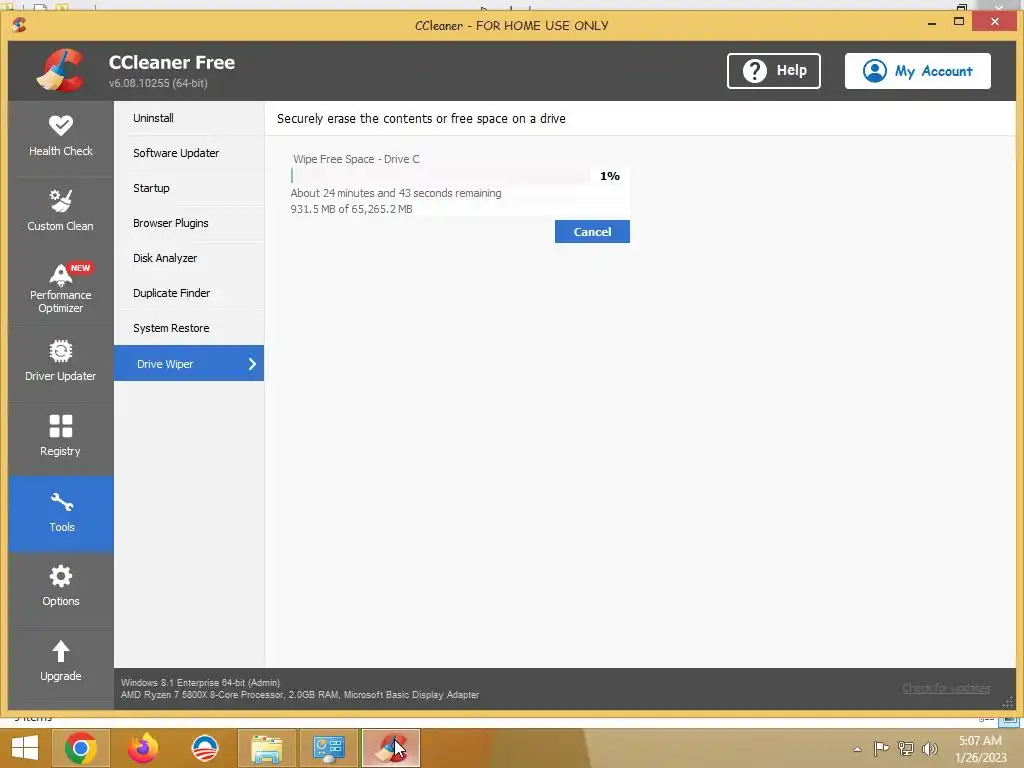Minimize the CCleaner window

[x=932, y=24]
